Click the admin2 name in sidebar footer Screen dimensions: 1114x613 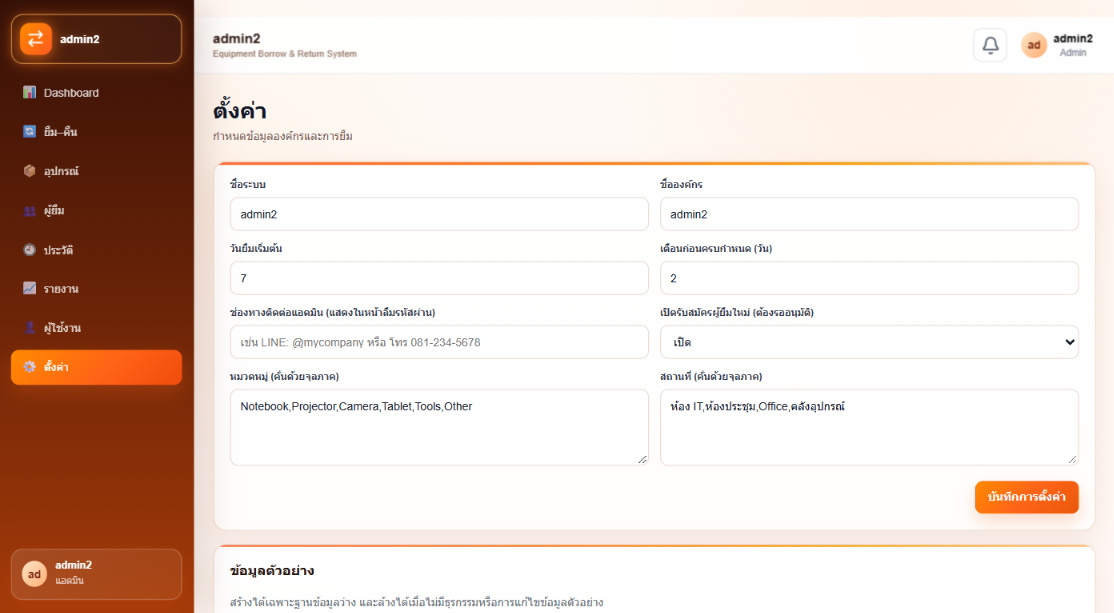point(73,565)
